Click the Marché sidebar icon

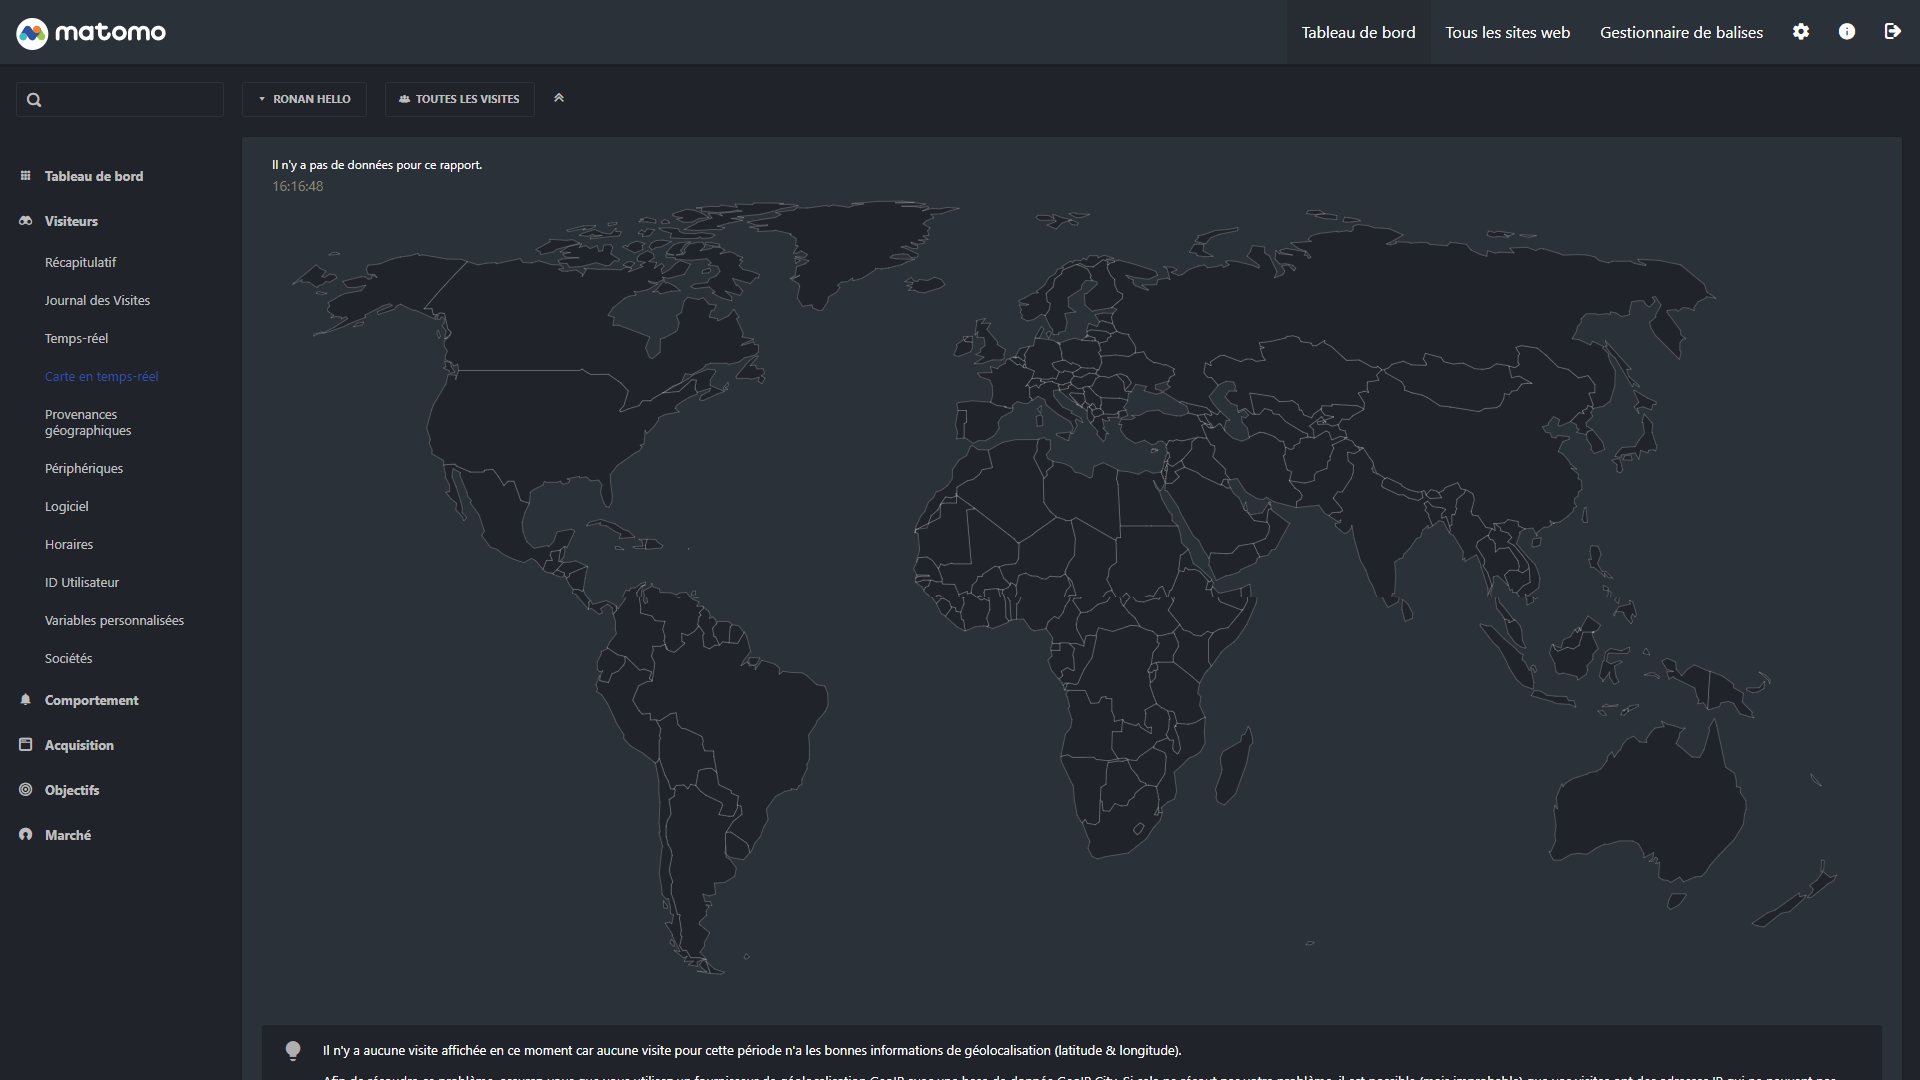click(x=26, y=835)
